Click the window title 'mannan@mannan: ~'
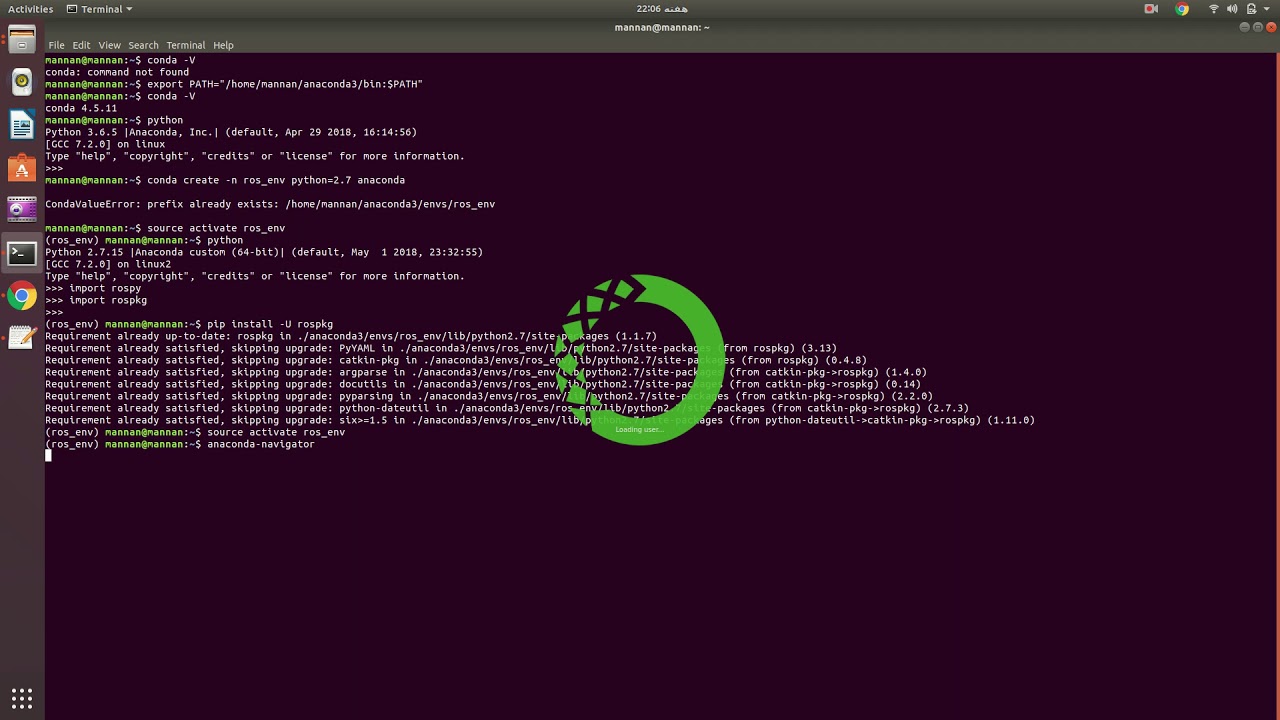The height and width of the screenshot is (720, 1280). pyautogui.click(x=661, y=27)
